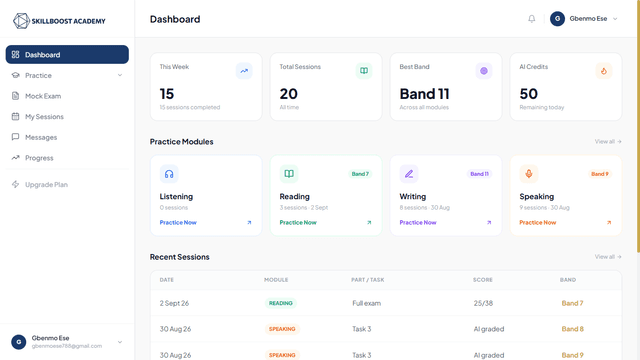Click the 50 value in AI Credits card
This screenshot has width=640, height=360.
(529, 94)
